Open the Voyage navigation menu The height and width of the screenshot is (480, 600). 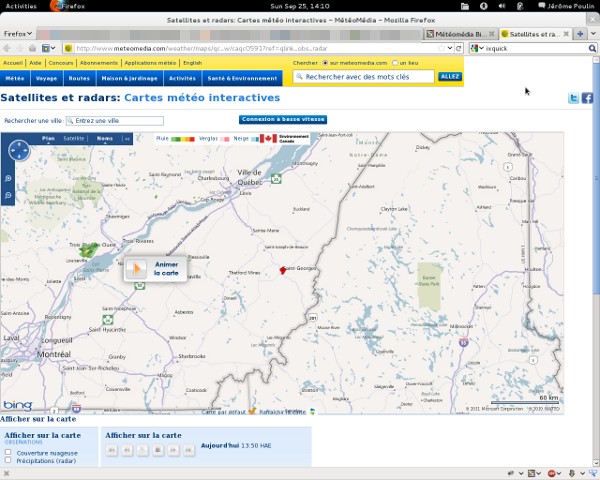(46, 77)
